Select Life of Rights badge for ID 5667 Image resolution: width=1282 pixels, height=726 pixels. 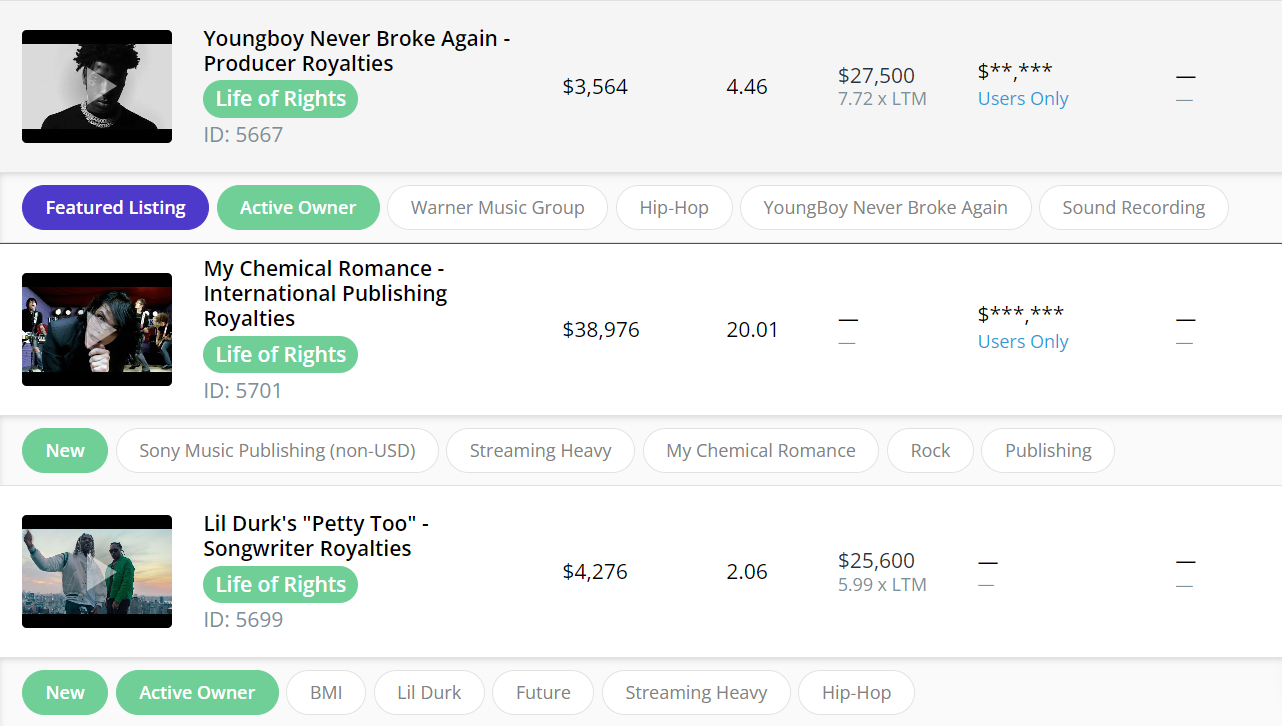280,99
